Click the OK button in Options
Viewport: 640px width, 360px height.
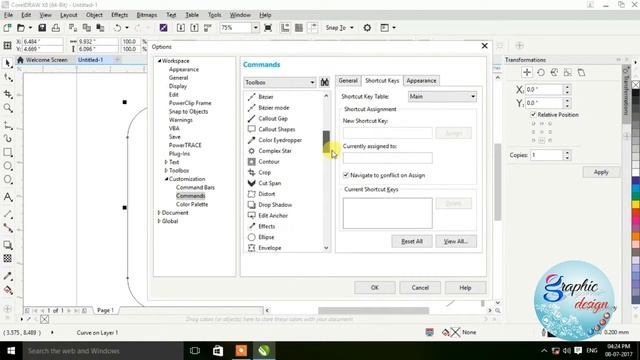coord(375,288)
